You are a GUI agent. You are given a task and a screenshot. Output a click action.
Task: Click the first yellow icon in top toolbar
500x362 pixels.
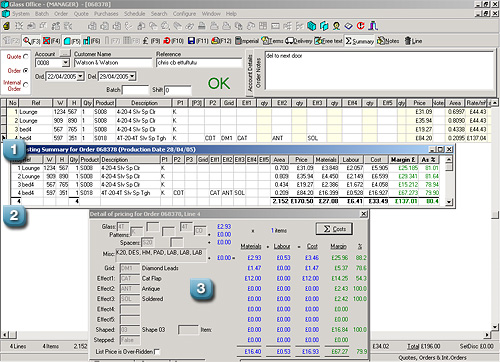tap(6, 26)
